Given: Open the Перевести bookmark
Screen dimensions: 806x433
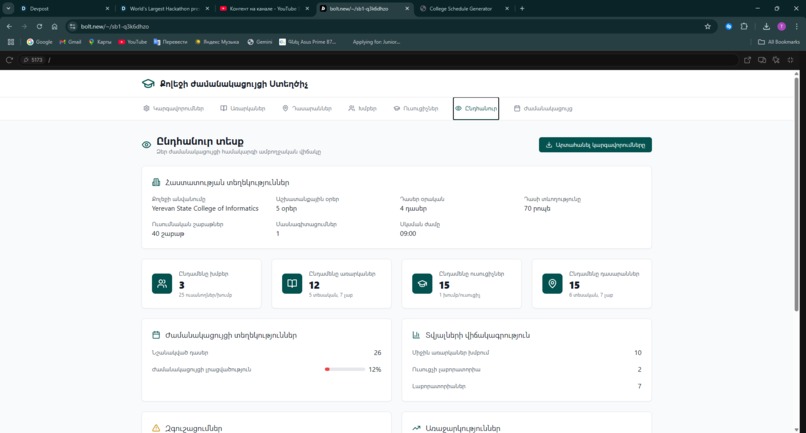Looking at the screenshot, I should pos(170,42).
